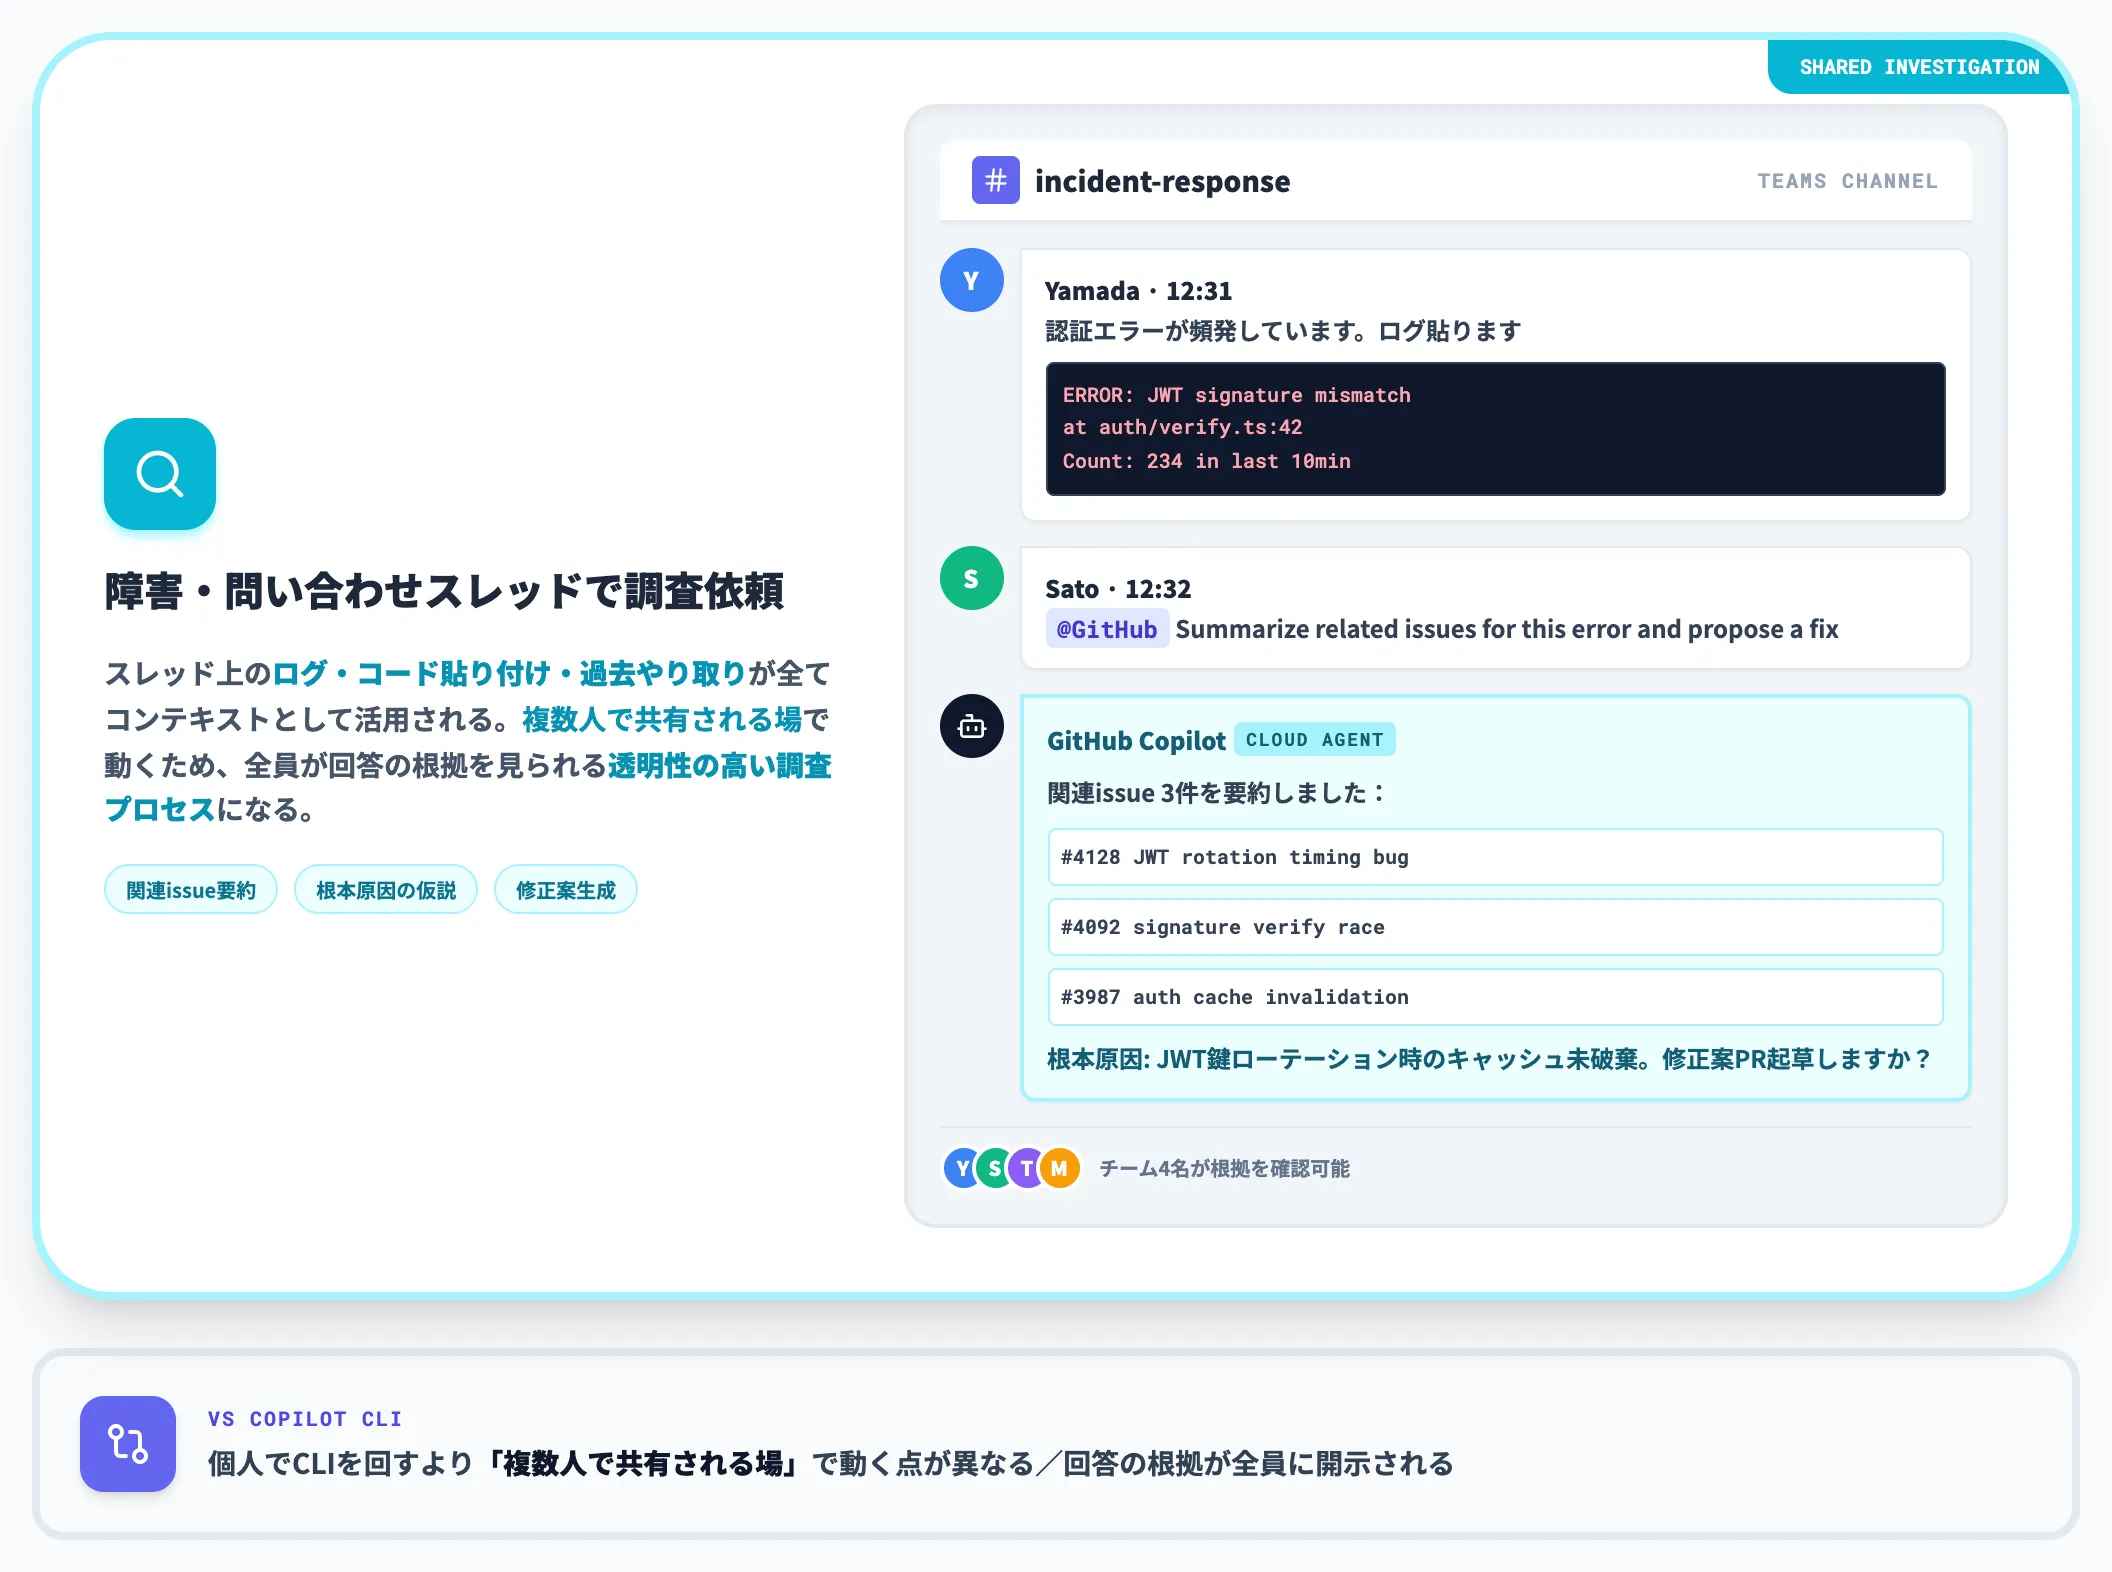Click the purple hash channel icon
2112x1572 pixels.
(995, 180)
